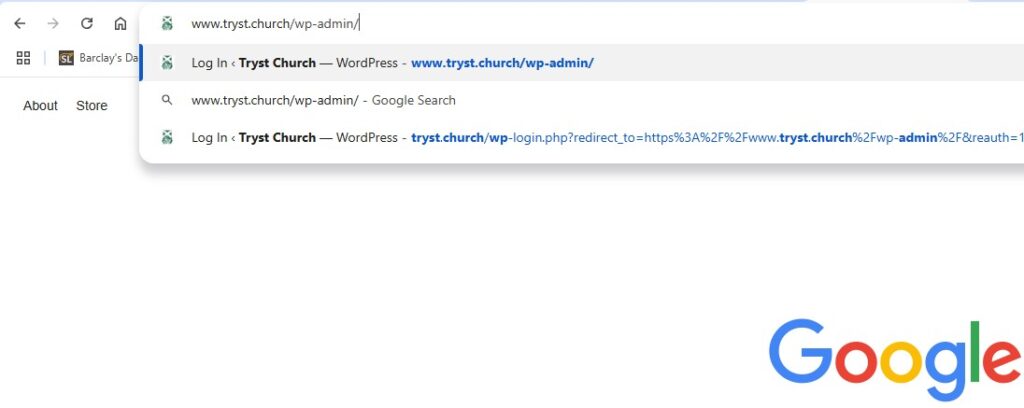The image size is (1024, 408).
Task: Open the Barclay's bookmark label
Action: click(109, 58)
